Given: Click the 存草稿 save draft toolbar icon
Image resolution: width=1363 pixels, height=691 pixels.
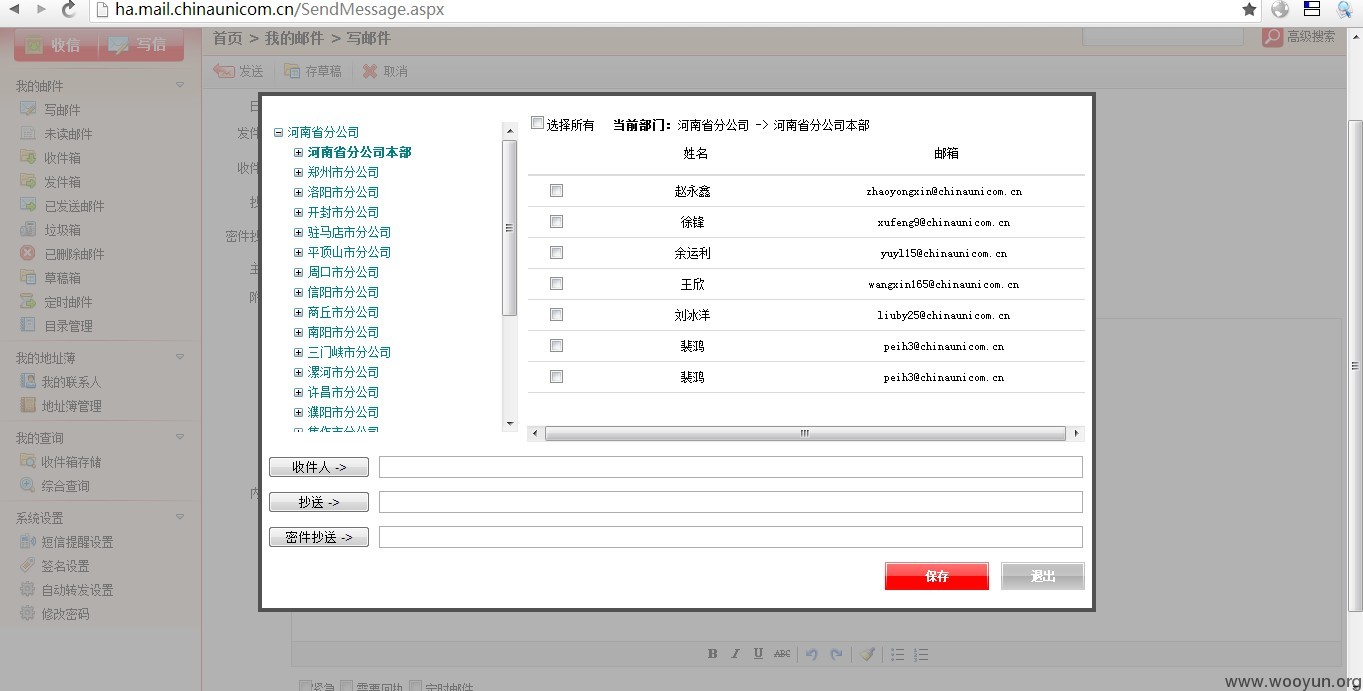Looking at the screenshot, I should point(292,71).
